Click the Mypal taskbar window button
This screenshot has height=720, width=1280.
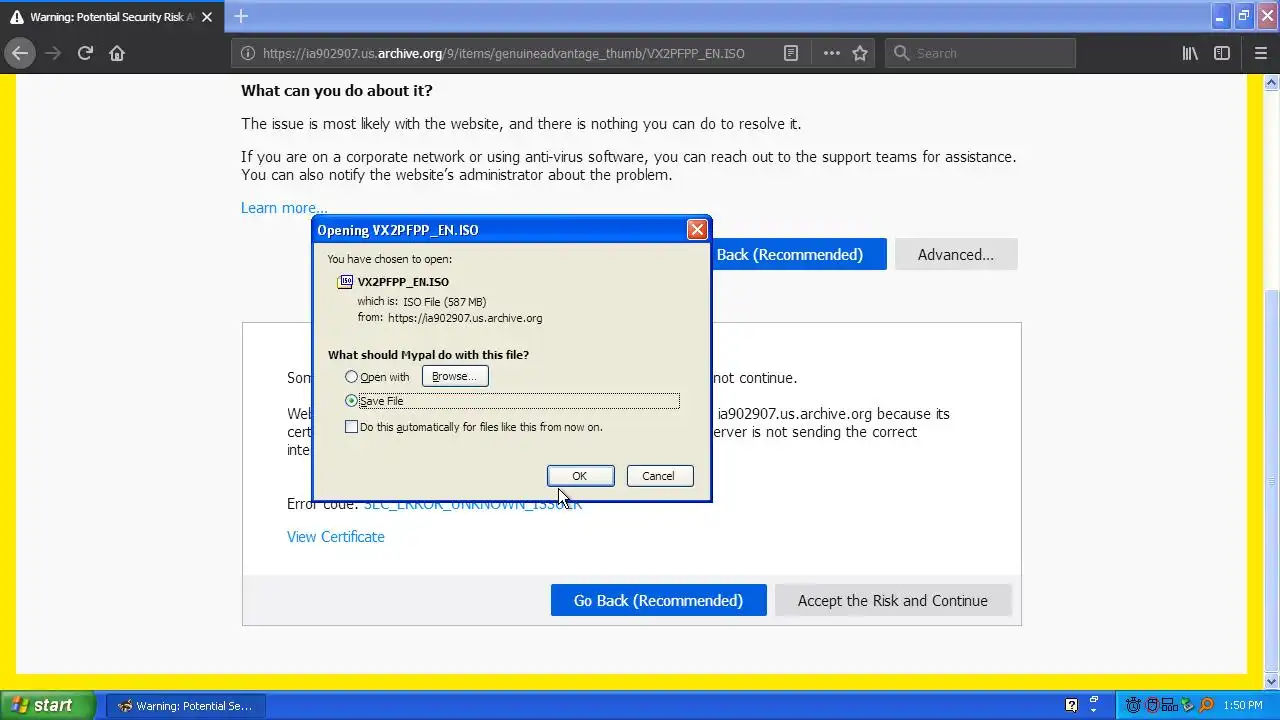tap(185, 706)
